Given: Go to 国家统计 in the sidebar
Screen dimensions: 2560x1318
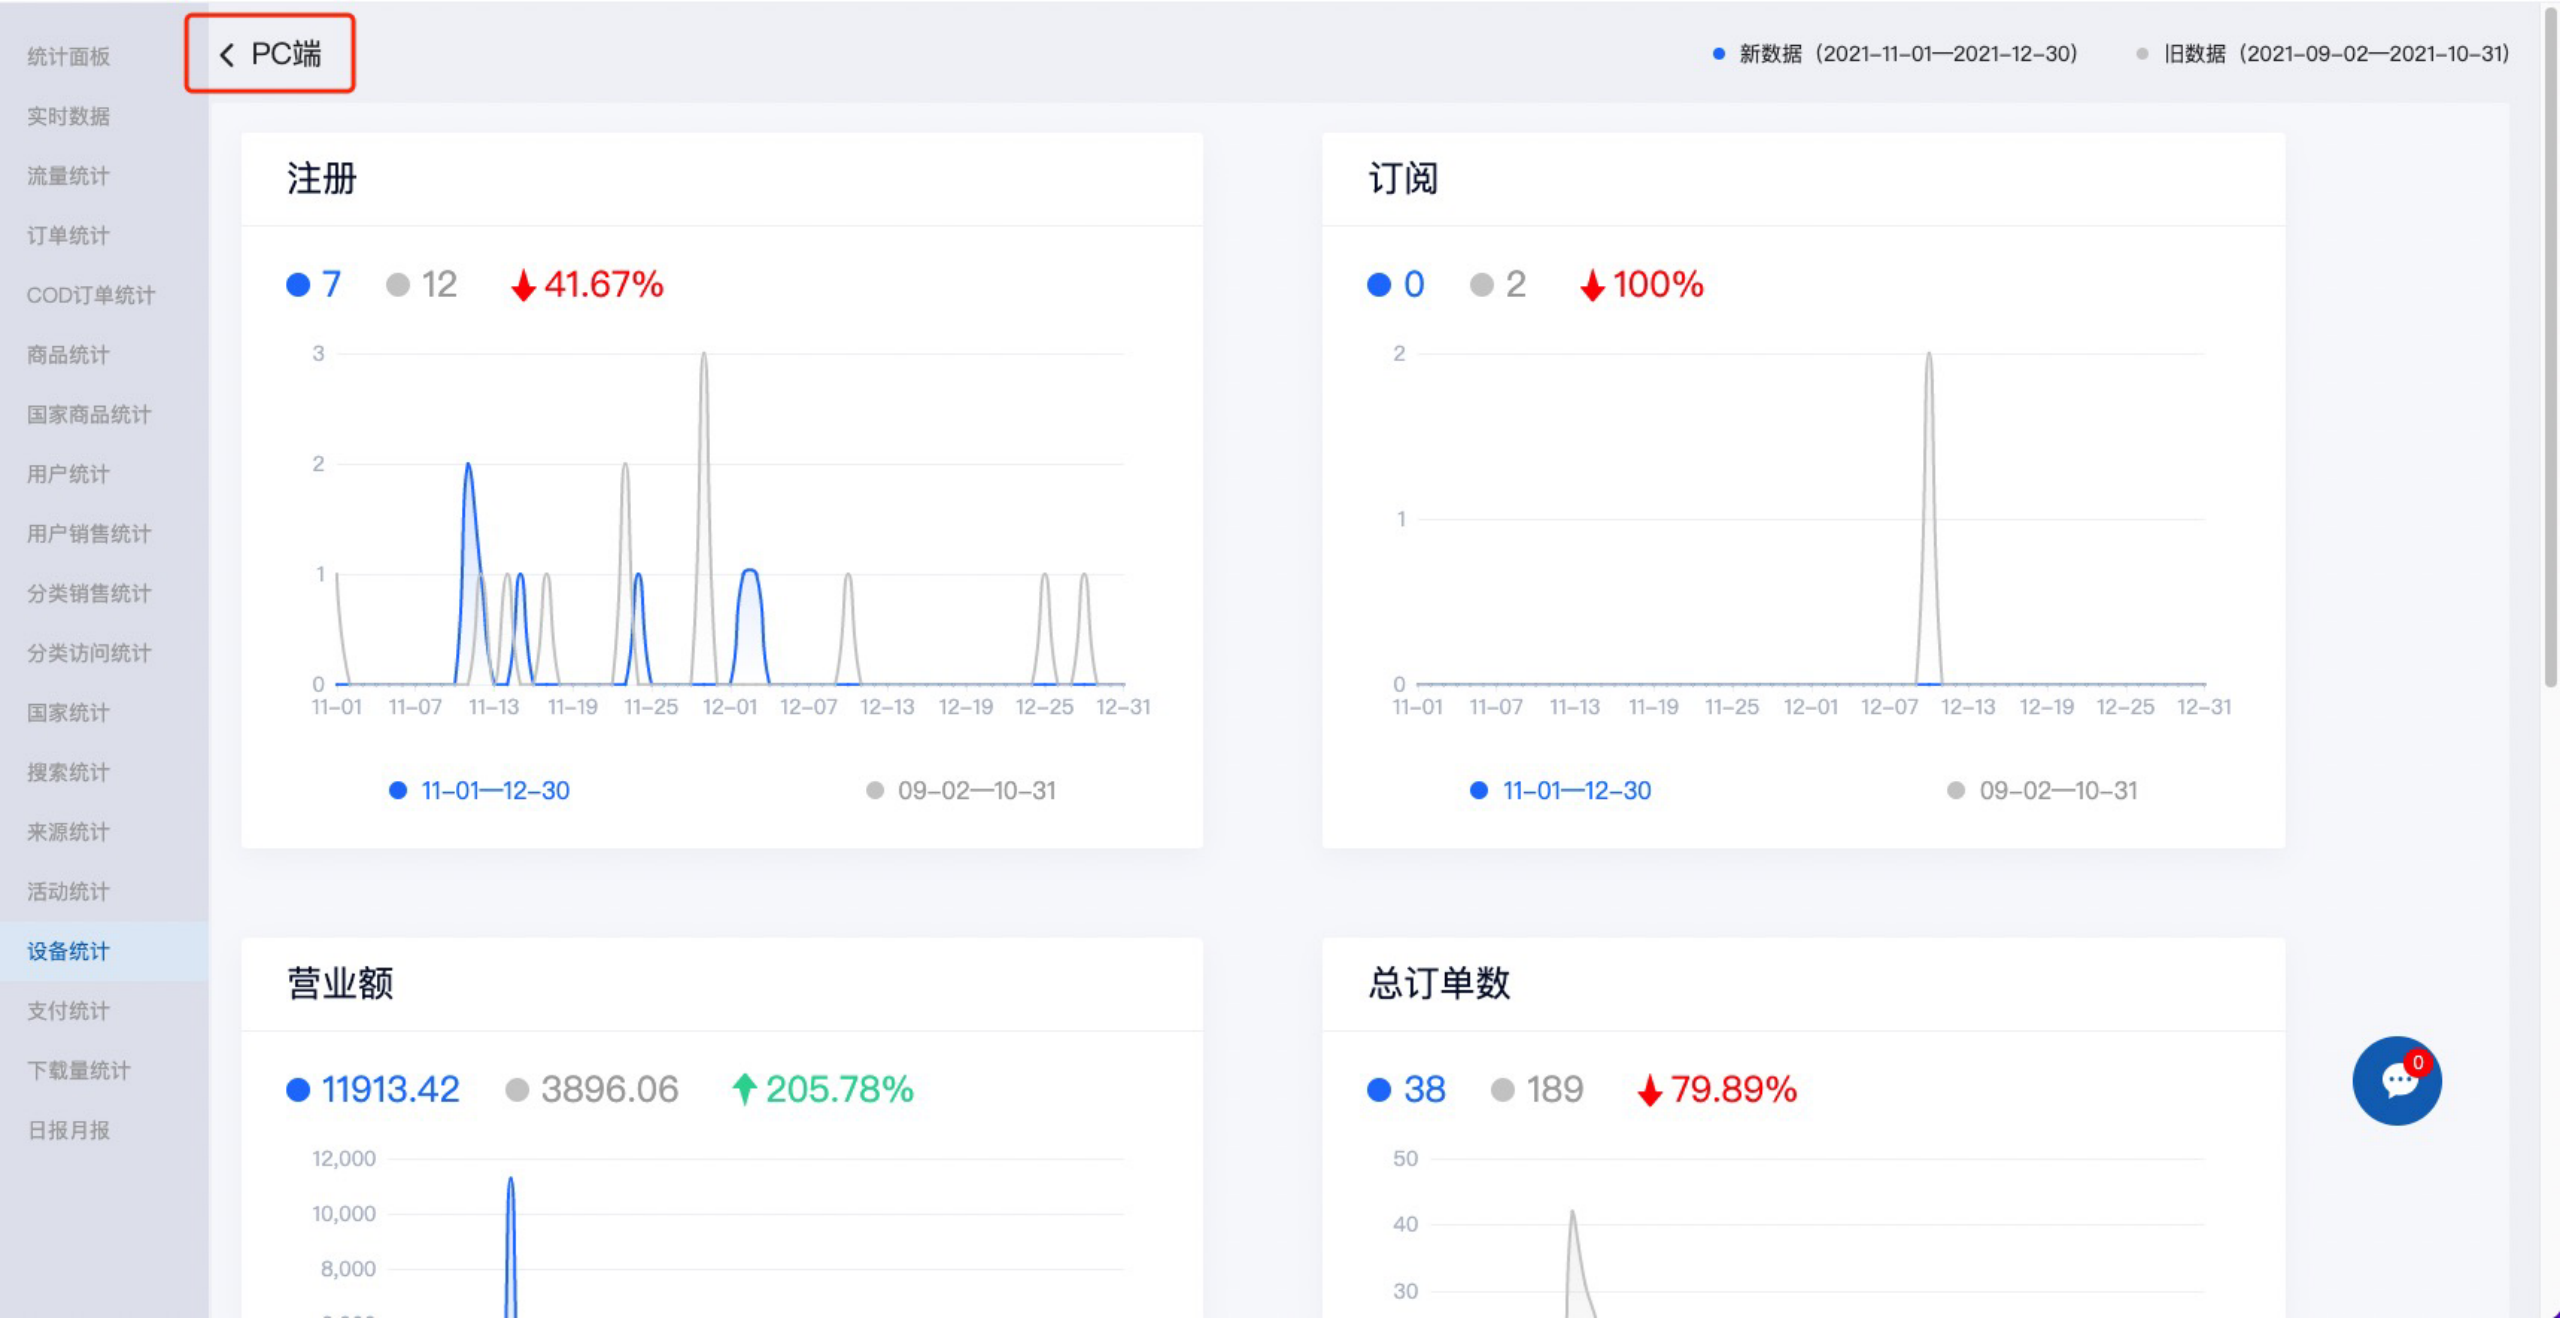Looking at the screenshot, I should point(68,713).
